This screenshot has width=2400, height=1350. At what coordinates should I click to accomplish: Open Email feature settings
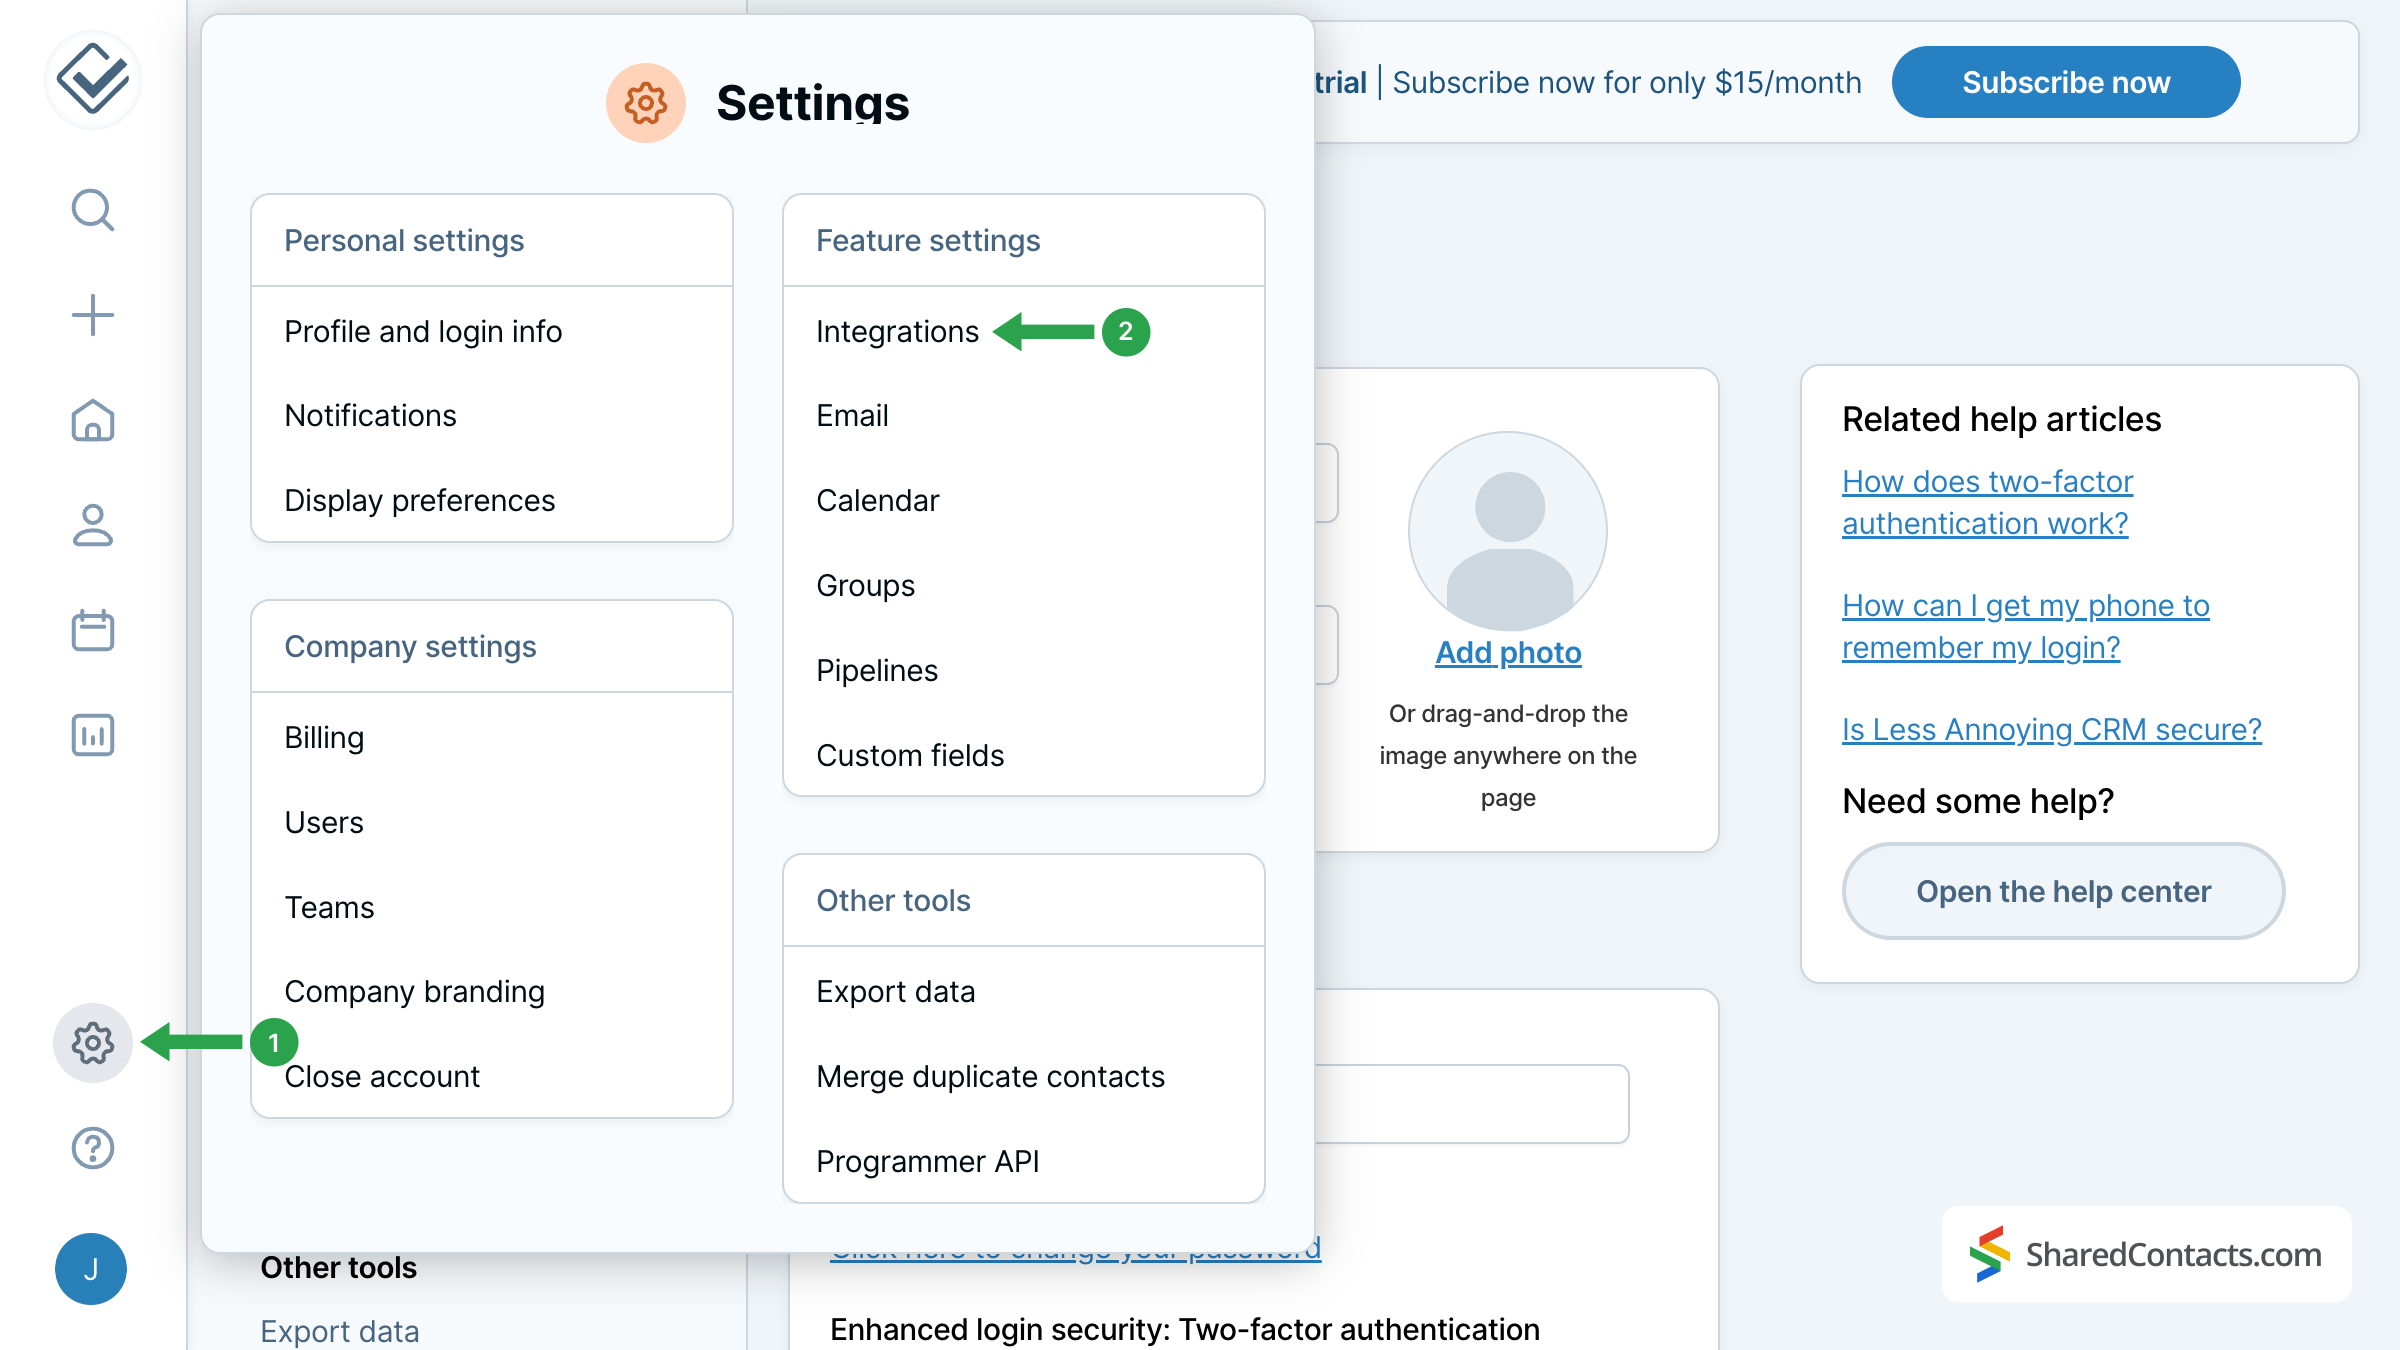[852, 415]
